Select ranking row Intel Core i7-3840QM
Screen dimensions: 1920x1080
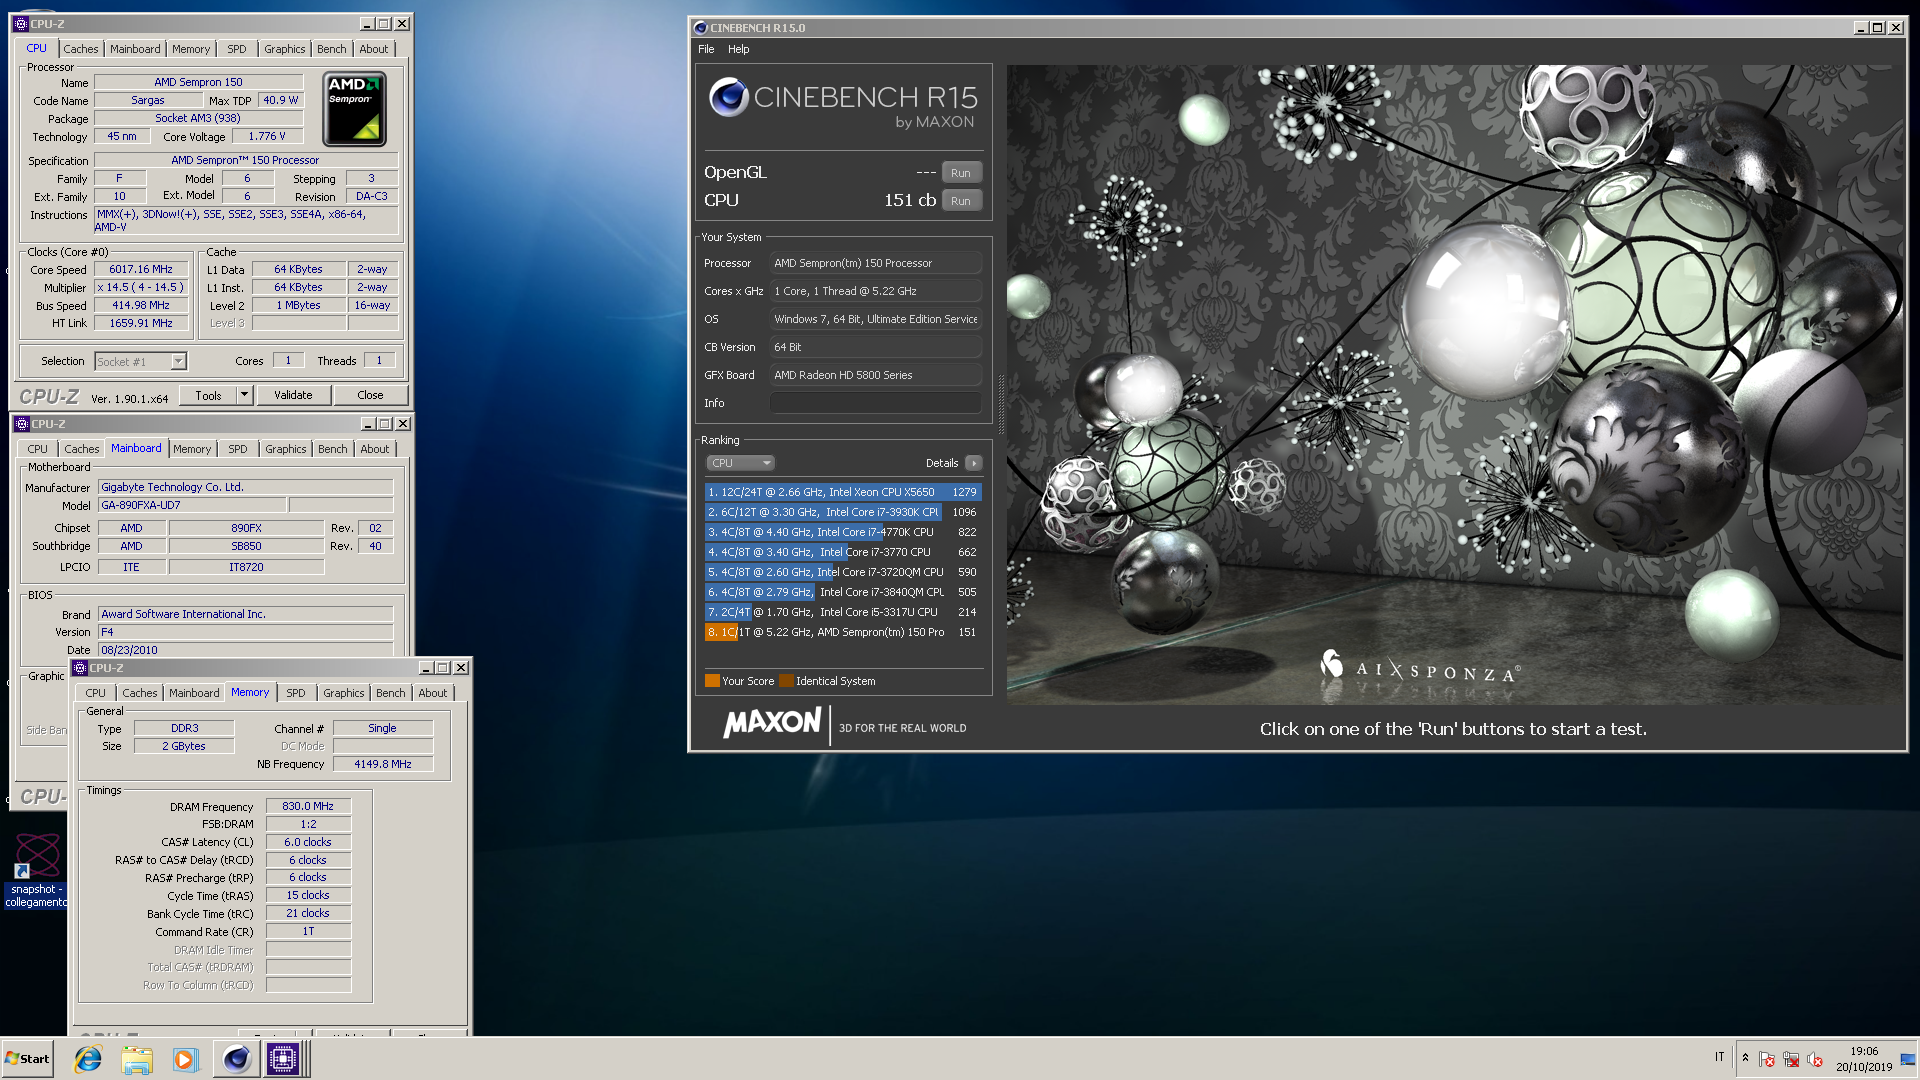(843, 592)
